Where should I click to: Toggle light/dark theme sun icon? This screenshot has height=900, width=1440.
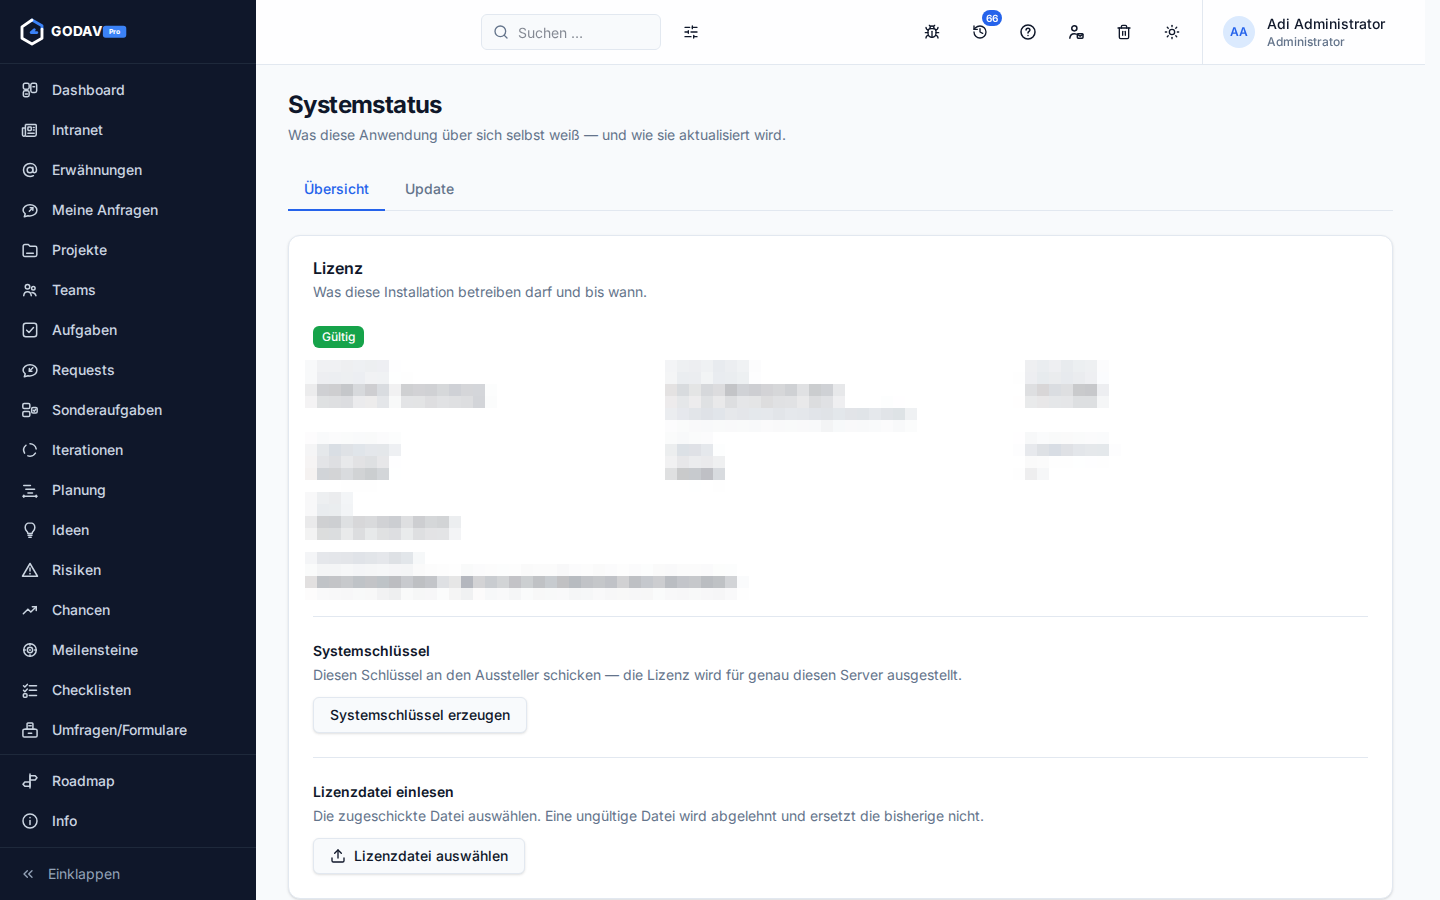(x=1172, y=32)
